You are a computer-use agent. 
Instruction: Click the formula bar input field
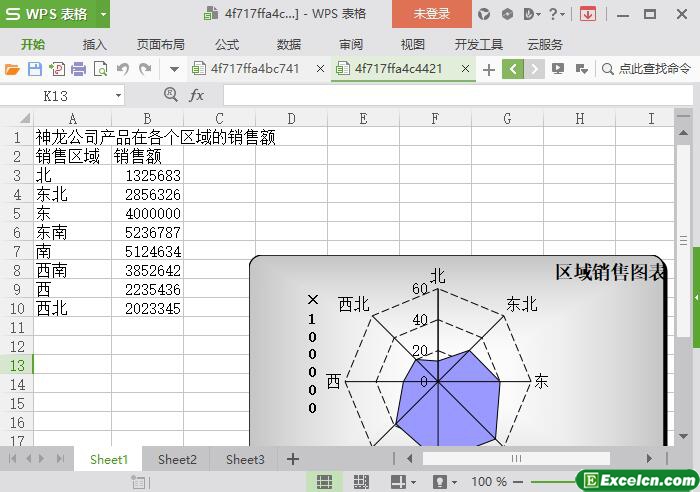(x=457, y=96)
